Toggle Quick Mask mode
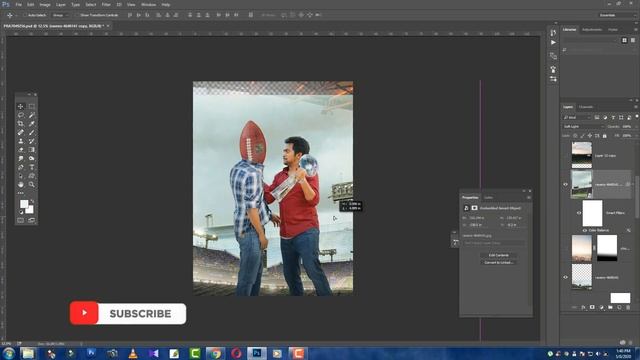 [20, 220]
